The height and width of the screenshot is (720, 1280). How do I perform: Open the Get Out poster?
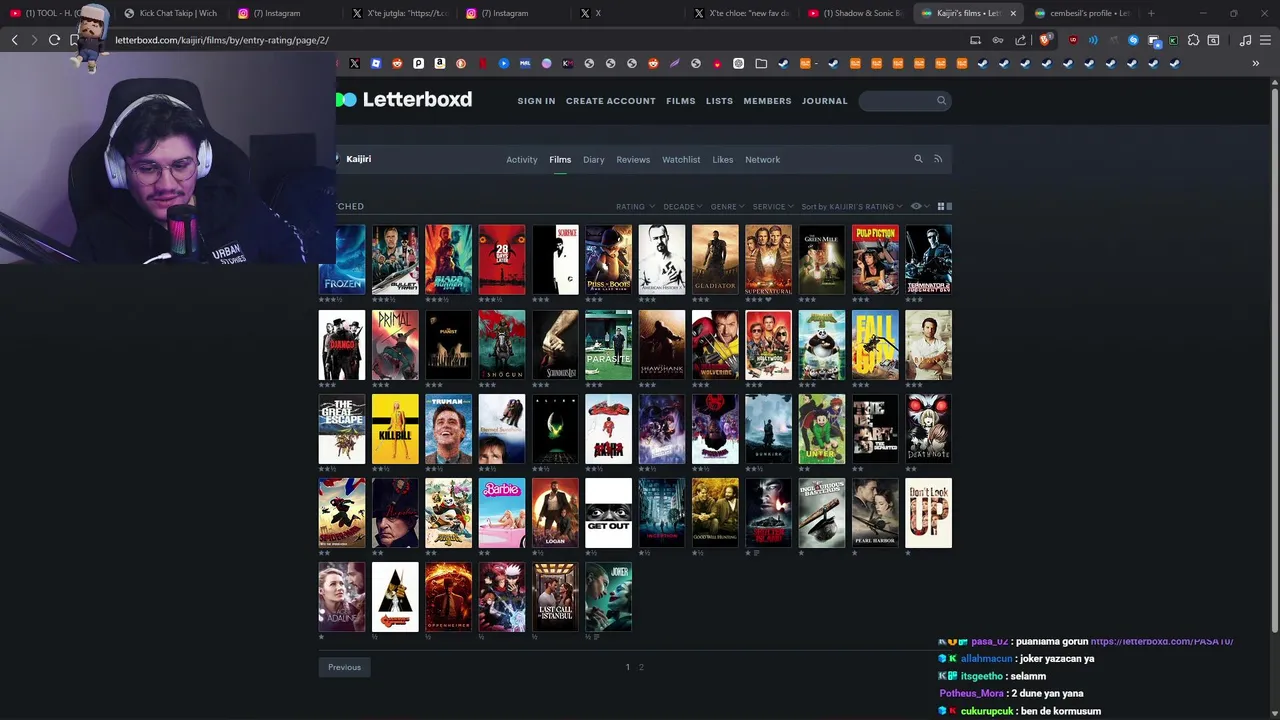click(x=609, y=513)
